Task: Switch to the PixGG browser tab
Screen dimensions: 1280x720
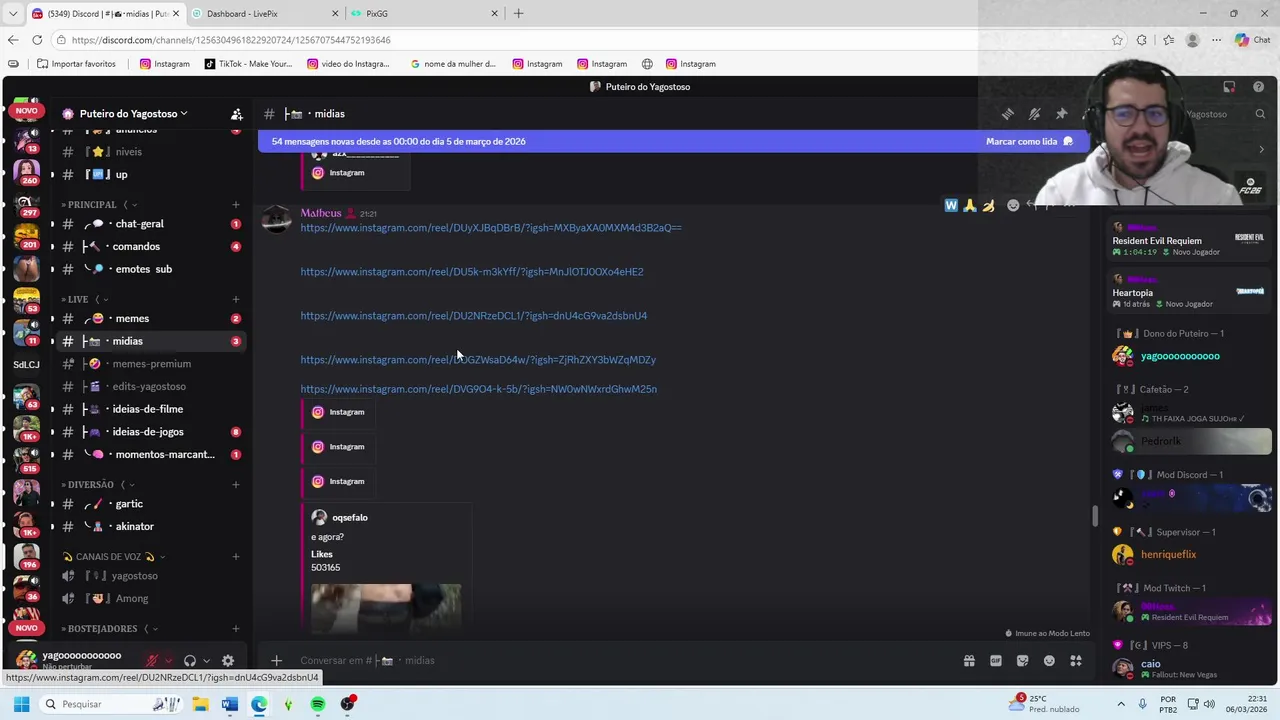Action: coord(424,14)
